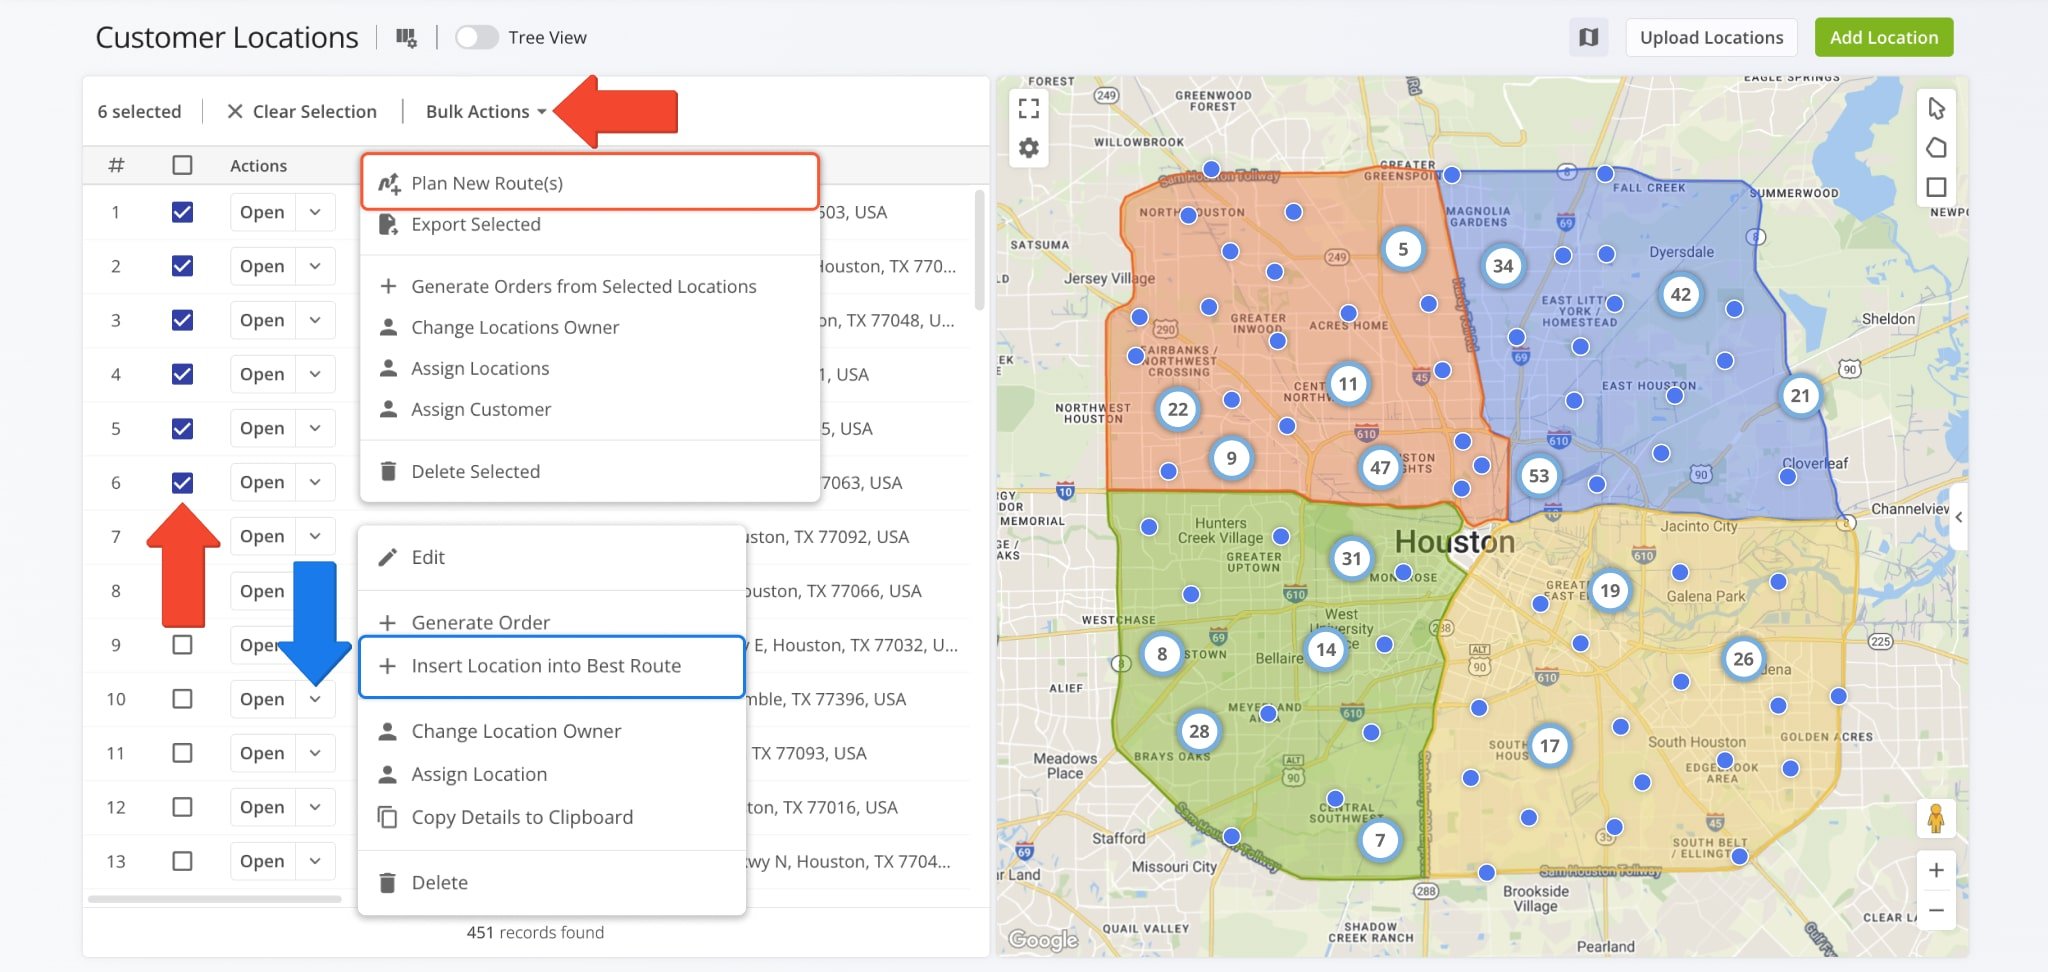
Task: Expand the row 7 Open dropdown arrow
Action: (x=315, y=536)
